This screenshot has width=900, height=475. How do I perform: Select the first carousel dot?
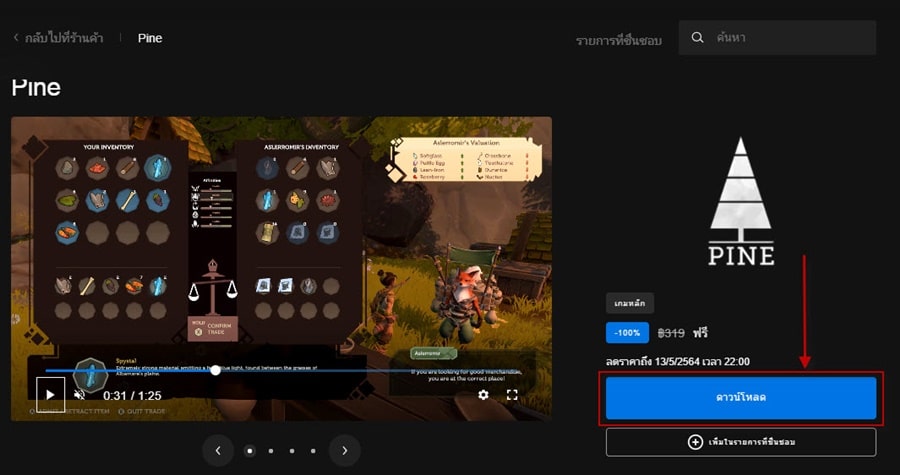pos(249,451)
